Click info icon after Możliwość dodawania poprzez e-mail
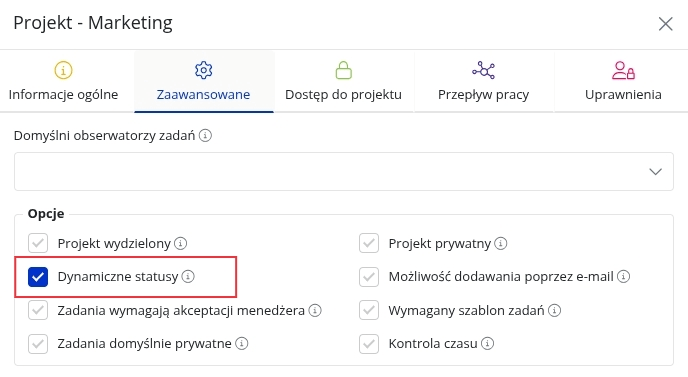This screenshot has height=377, width=688. pos(624,276)
